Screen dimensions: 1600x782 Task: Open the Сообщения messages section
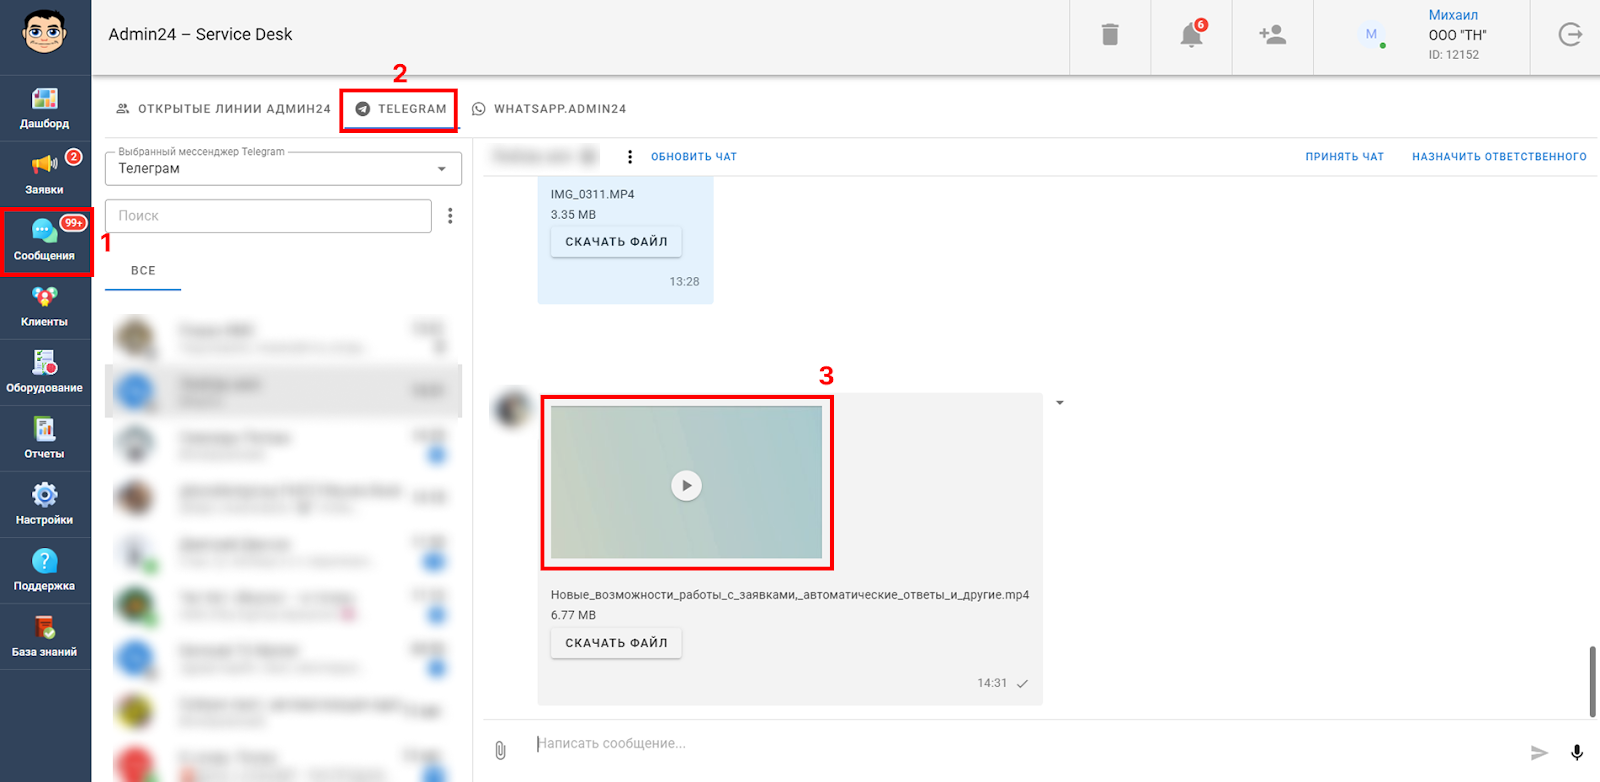pyautogui.click(x=45, y=241)
